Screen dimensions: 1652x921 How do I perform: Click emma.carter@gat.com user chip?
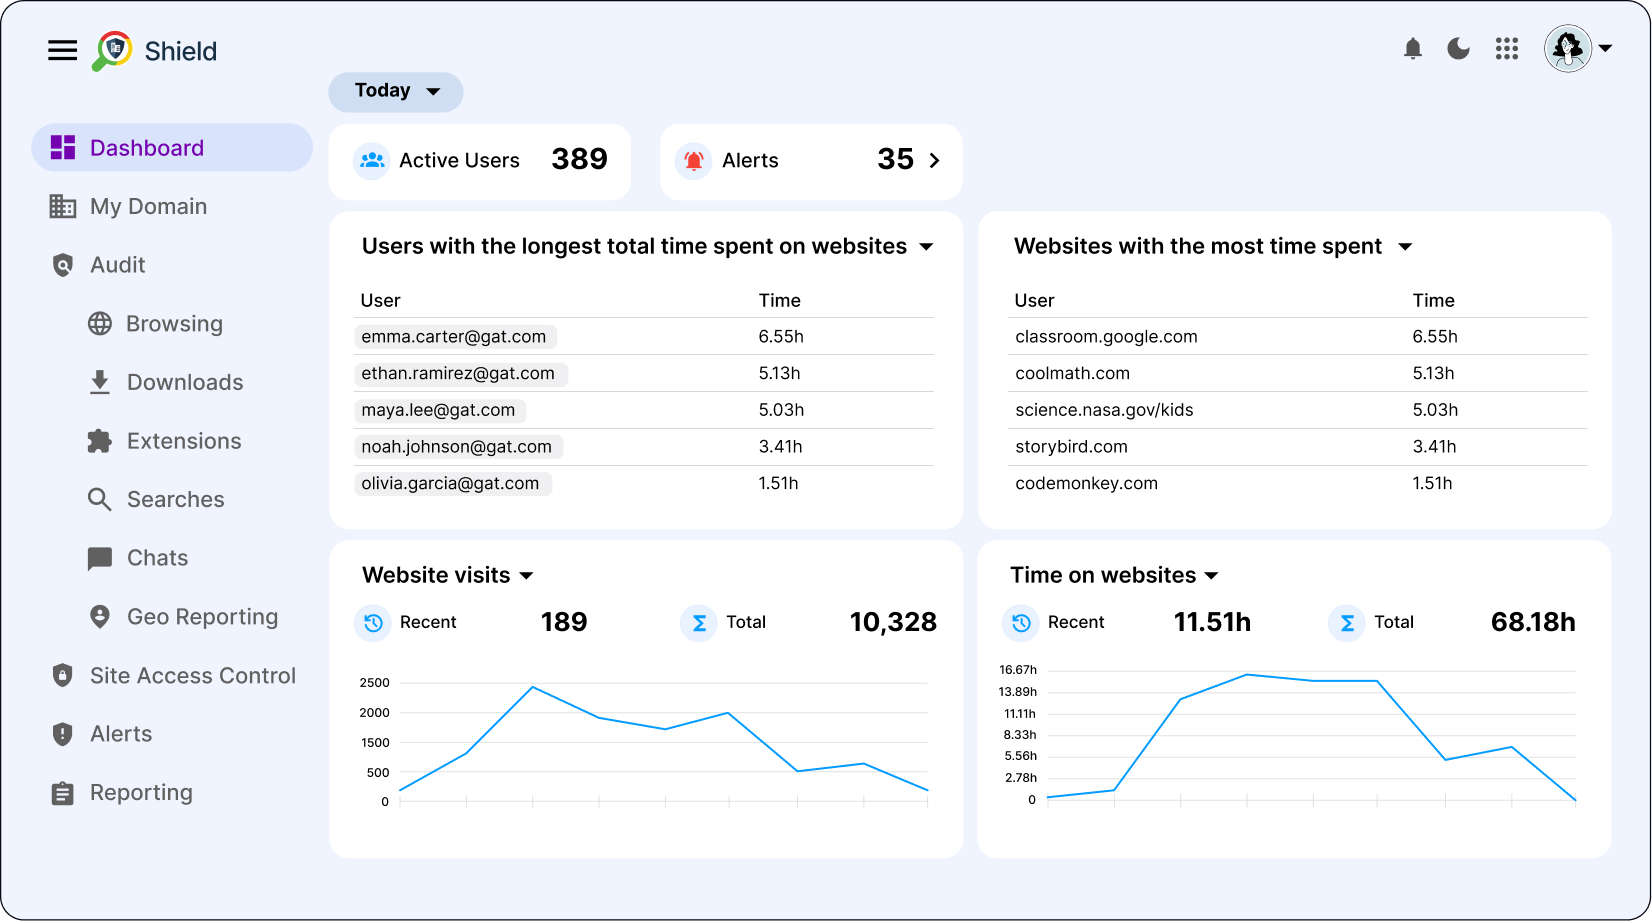pos(454,337)
